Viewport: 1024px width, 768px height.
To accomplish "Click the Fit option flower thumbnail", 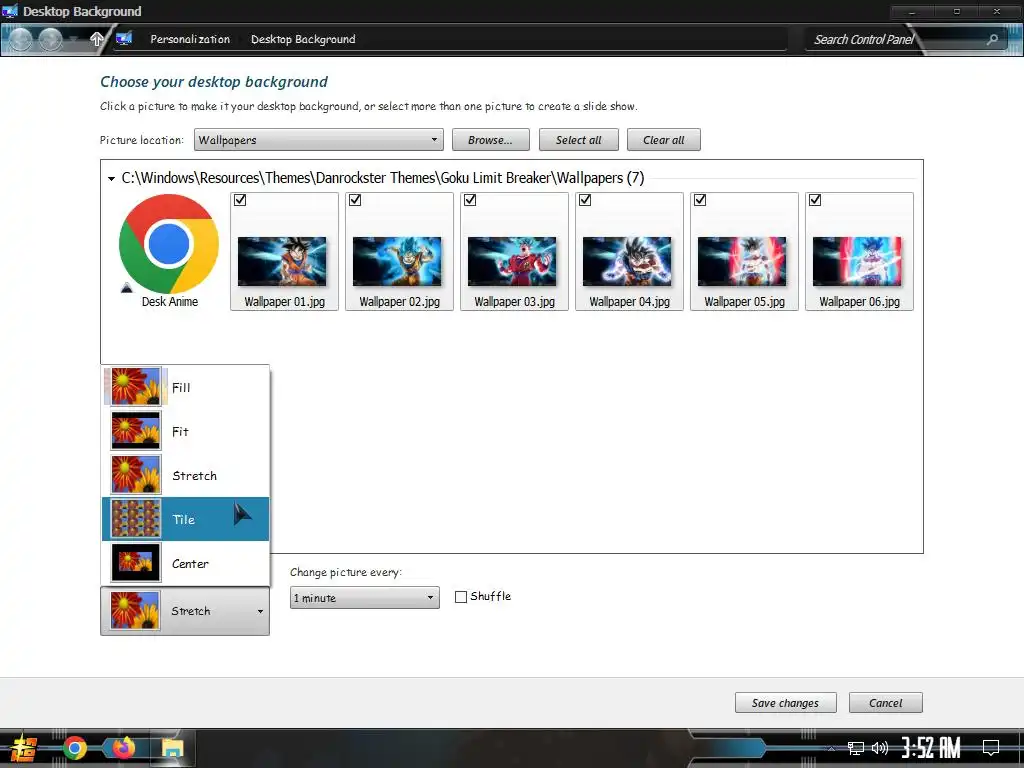I will [135, 431].
